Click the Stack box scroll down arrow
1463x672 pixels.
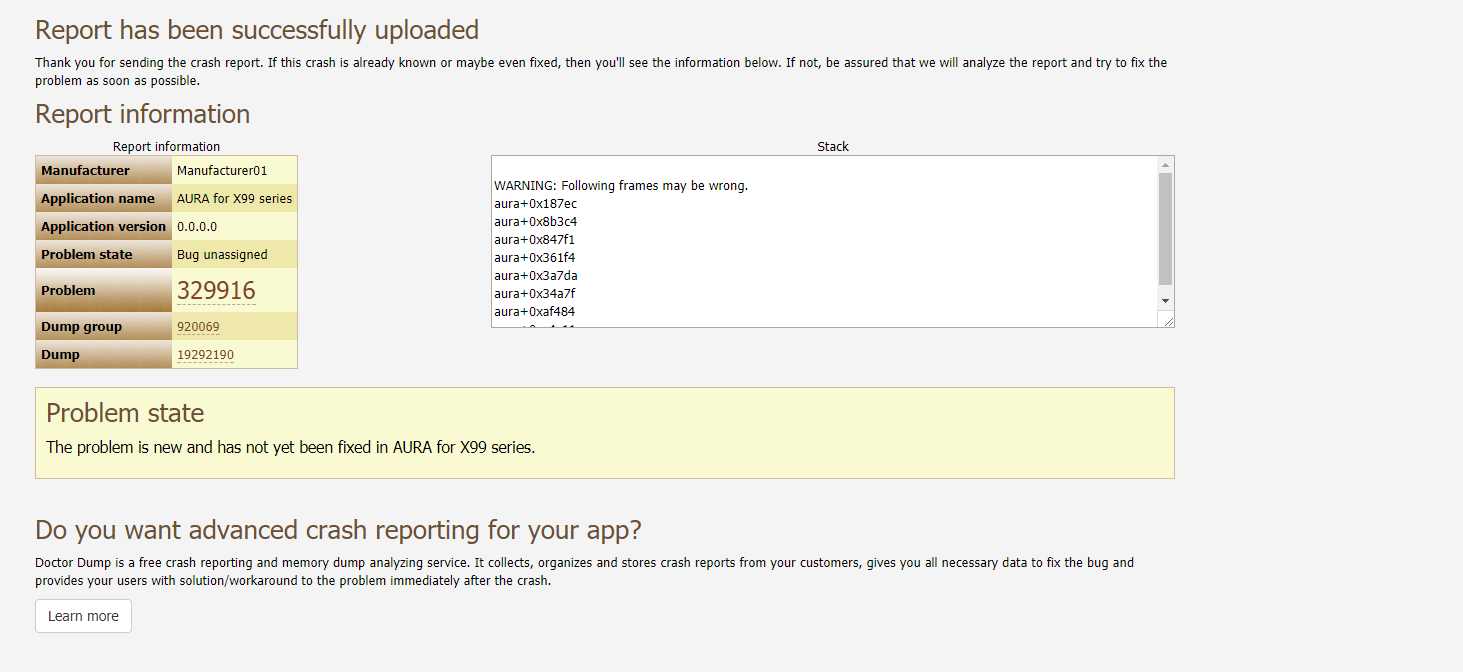coord(1165,300)
